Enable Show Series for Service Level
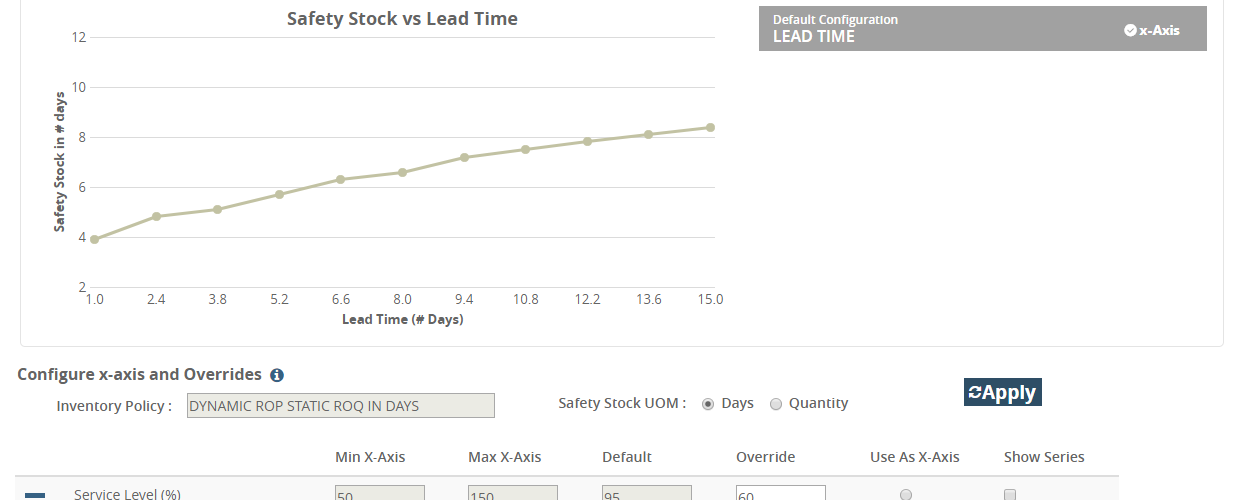Viewport: 1249px width, 500px height. 1010,494
